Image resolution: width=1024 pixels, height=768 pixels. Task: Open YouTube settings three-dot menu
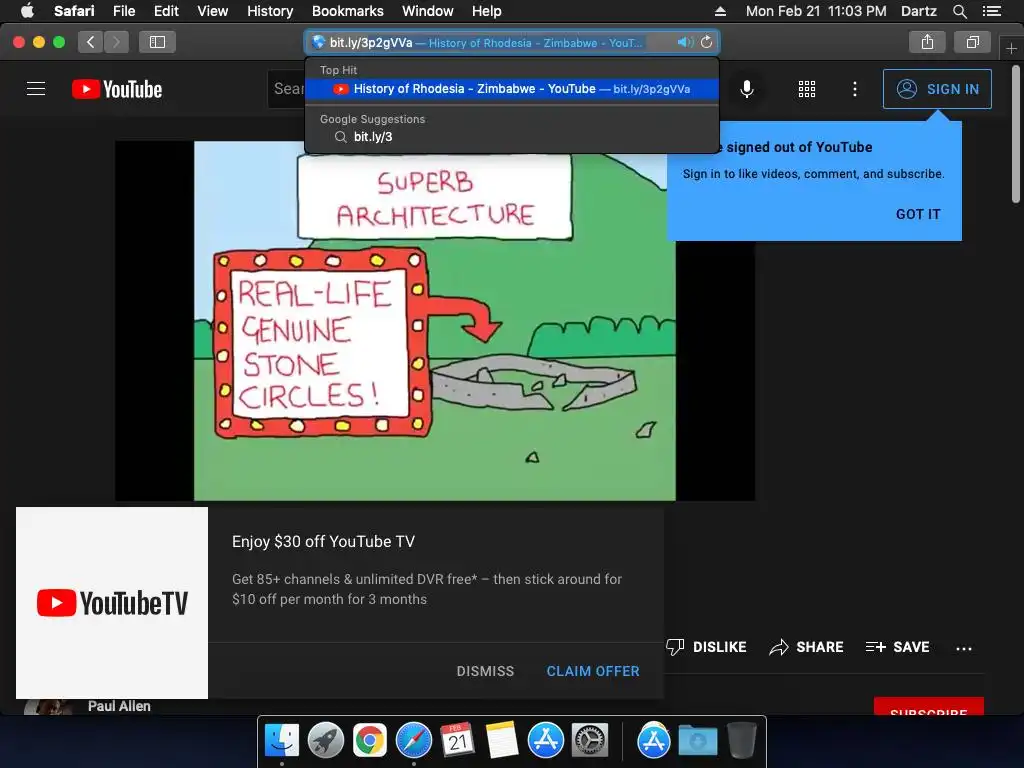point(854,89)
